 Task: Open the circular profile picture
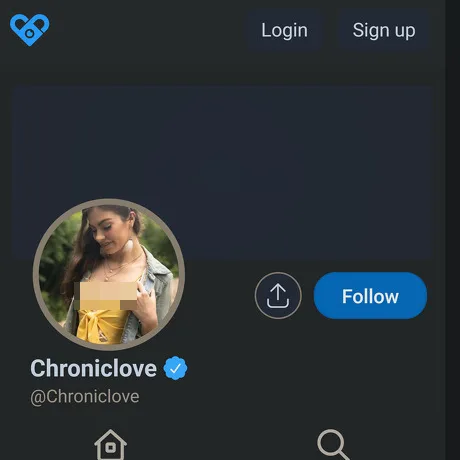pyautogui.click(x=109, y=274)
